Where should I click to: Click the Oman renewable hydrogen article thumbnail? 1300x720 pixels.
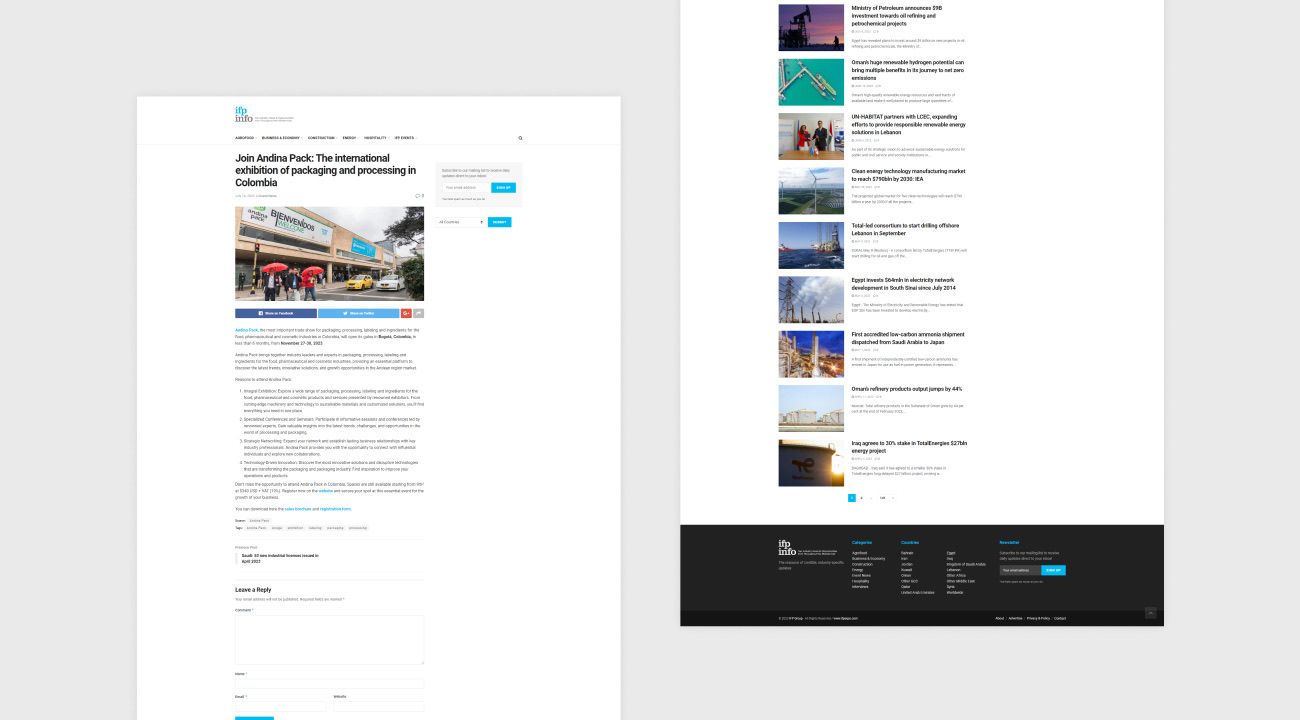click(811, 82)
